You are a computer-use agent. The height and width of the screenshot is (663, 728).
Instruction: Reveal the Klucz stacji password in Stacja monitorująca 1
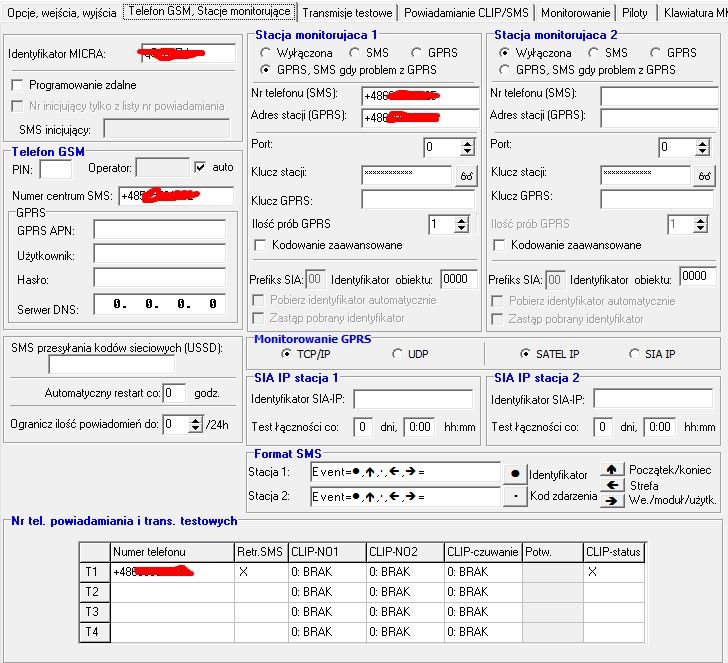tap(466, 176)
